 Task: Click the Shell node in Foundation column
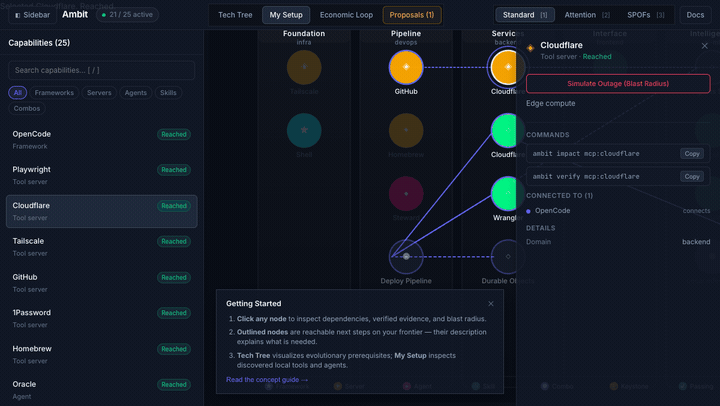pyautogui.click(x=304, y=130)
